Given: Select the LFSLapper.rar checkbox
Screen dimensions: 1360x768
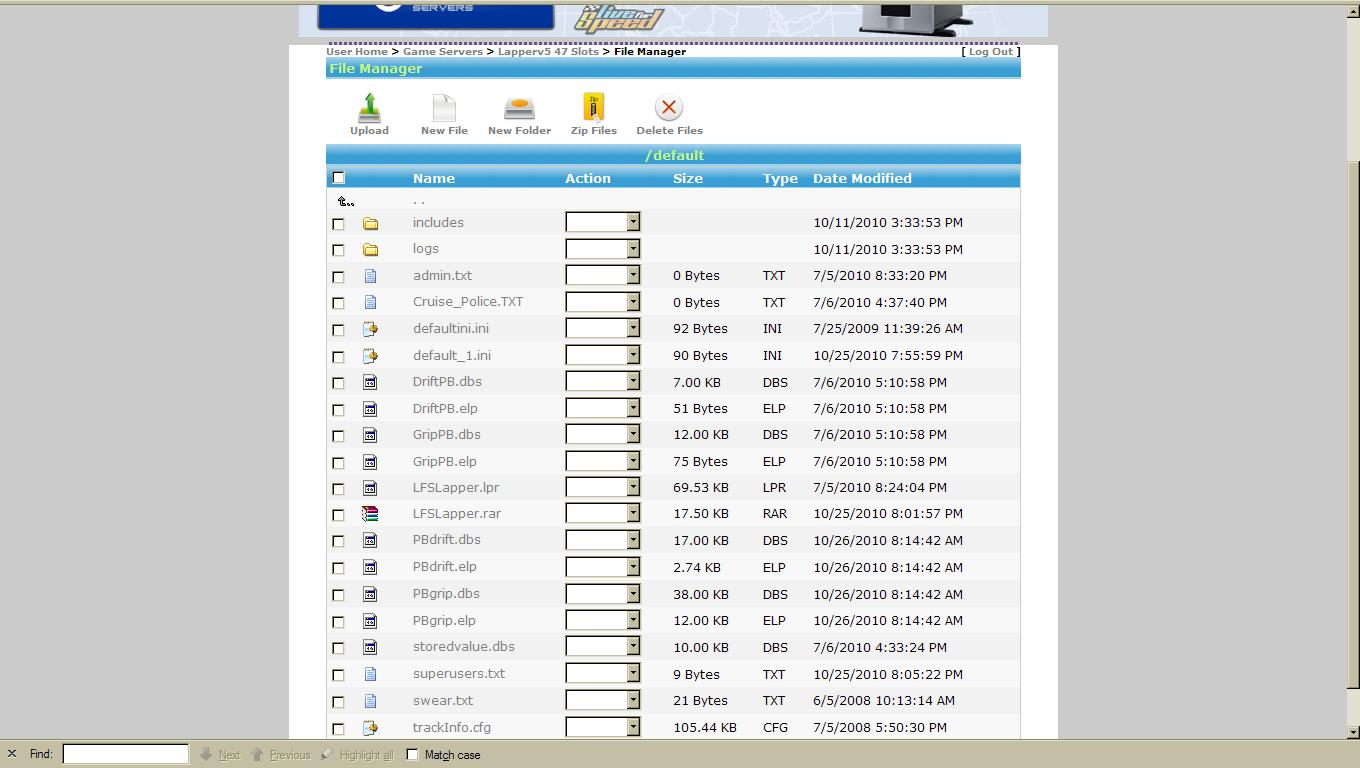Looking at the screenshot, I should (338, 515).
